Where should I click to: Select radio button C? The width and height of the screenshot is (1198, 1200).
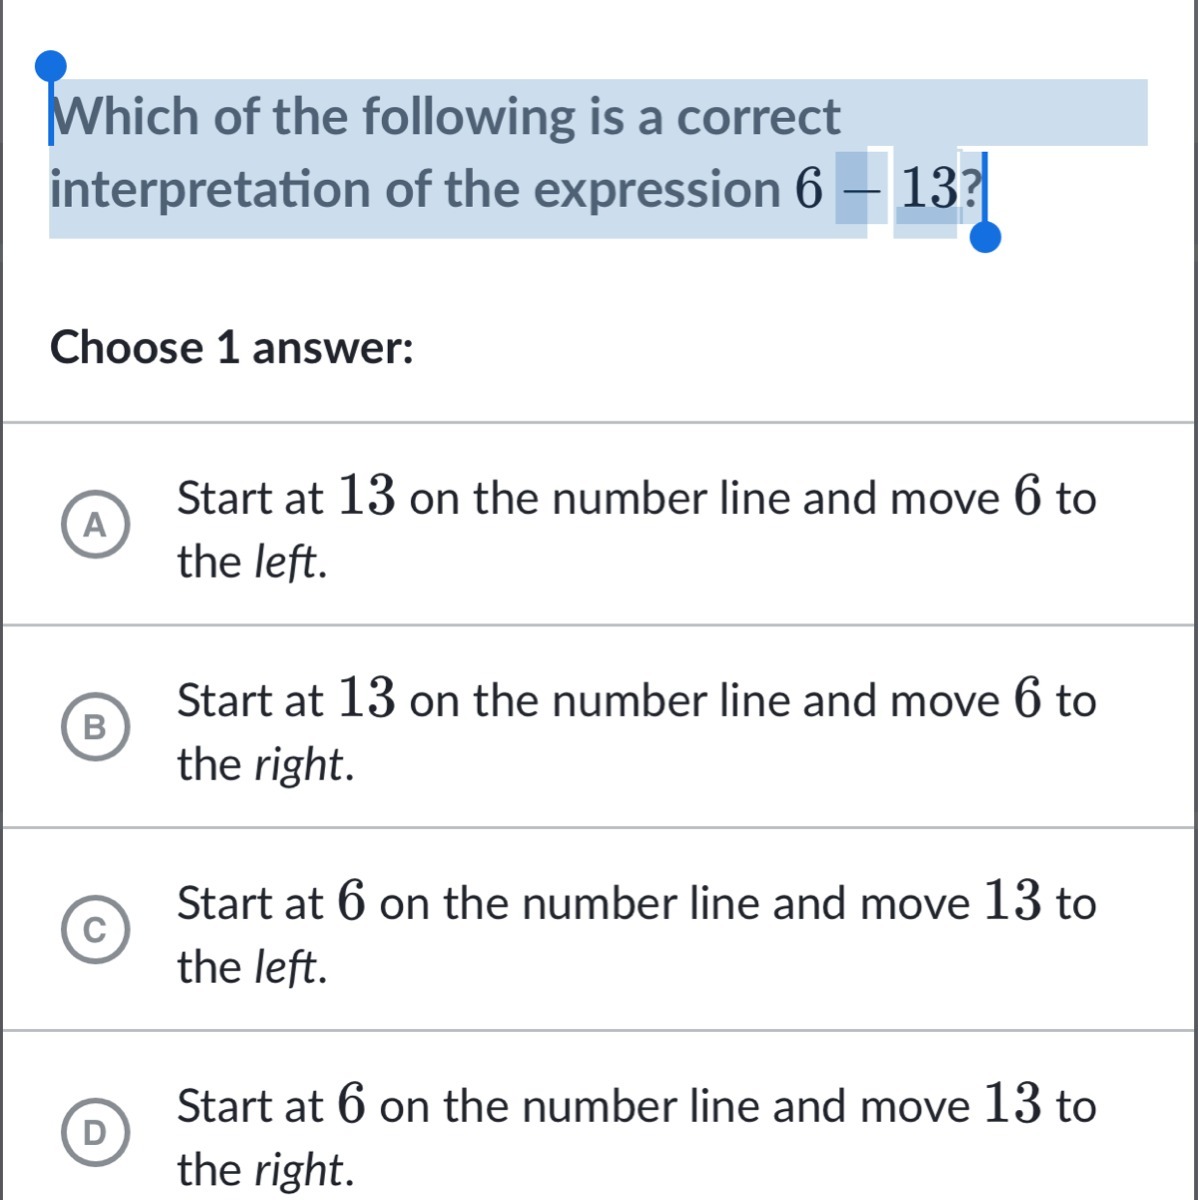(95, 931)
